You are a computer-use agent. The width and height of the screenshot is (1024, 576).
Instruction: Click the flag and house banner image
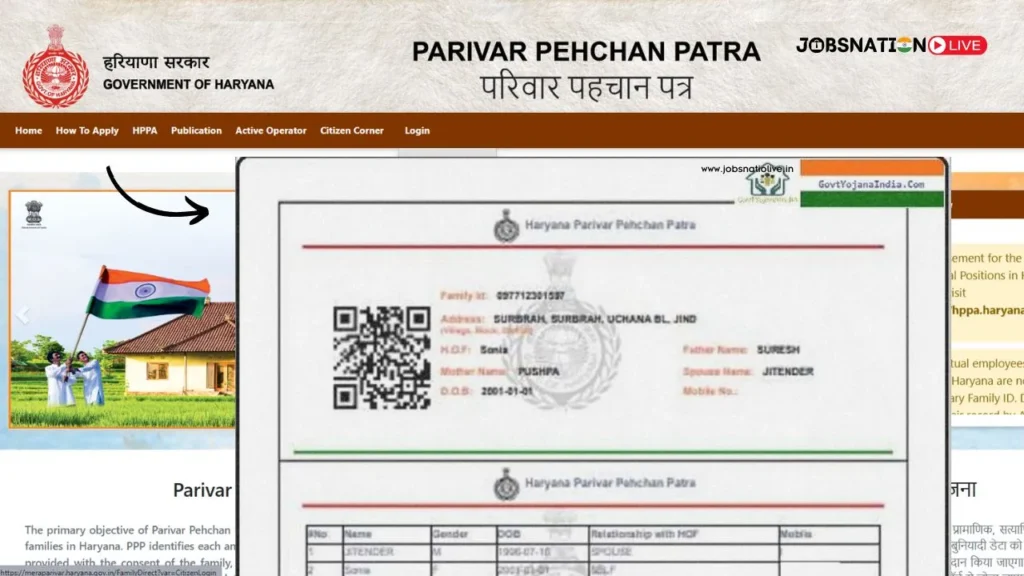tap(123, 310)
